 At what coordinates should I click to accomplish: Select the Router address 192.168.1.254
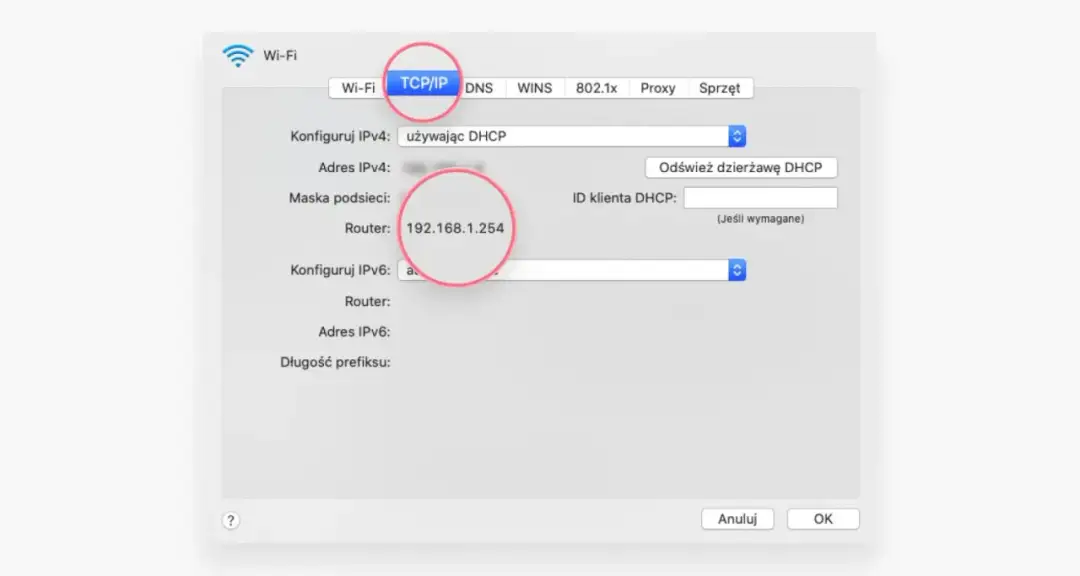[455, 227]
